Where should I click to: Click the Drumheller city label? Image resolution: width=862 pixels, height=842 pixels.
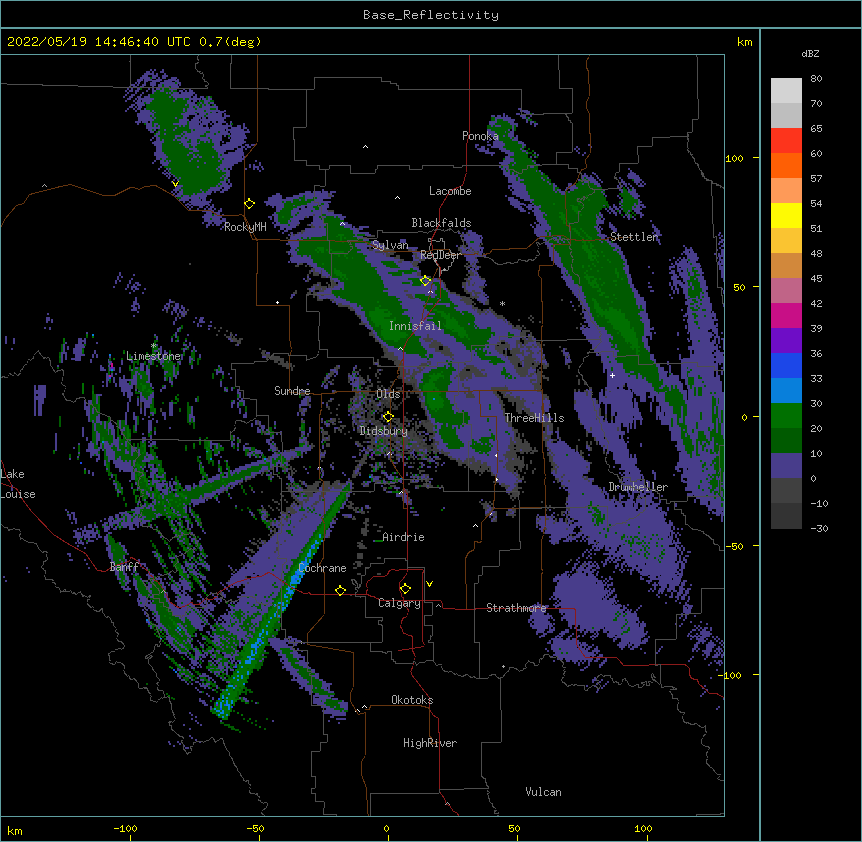coord(638,487)
